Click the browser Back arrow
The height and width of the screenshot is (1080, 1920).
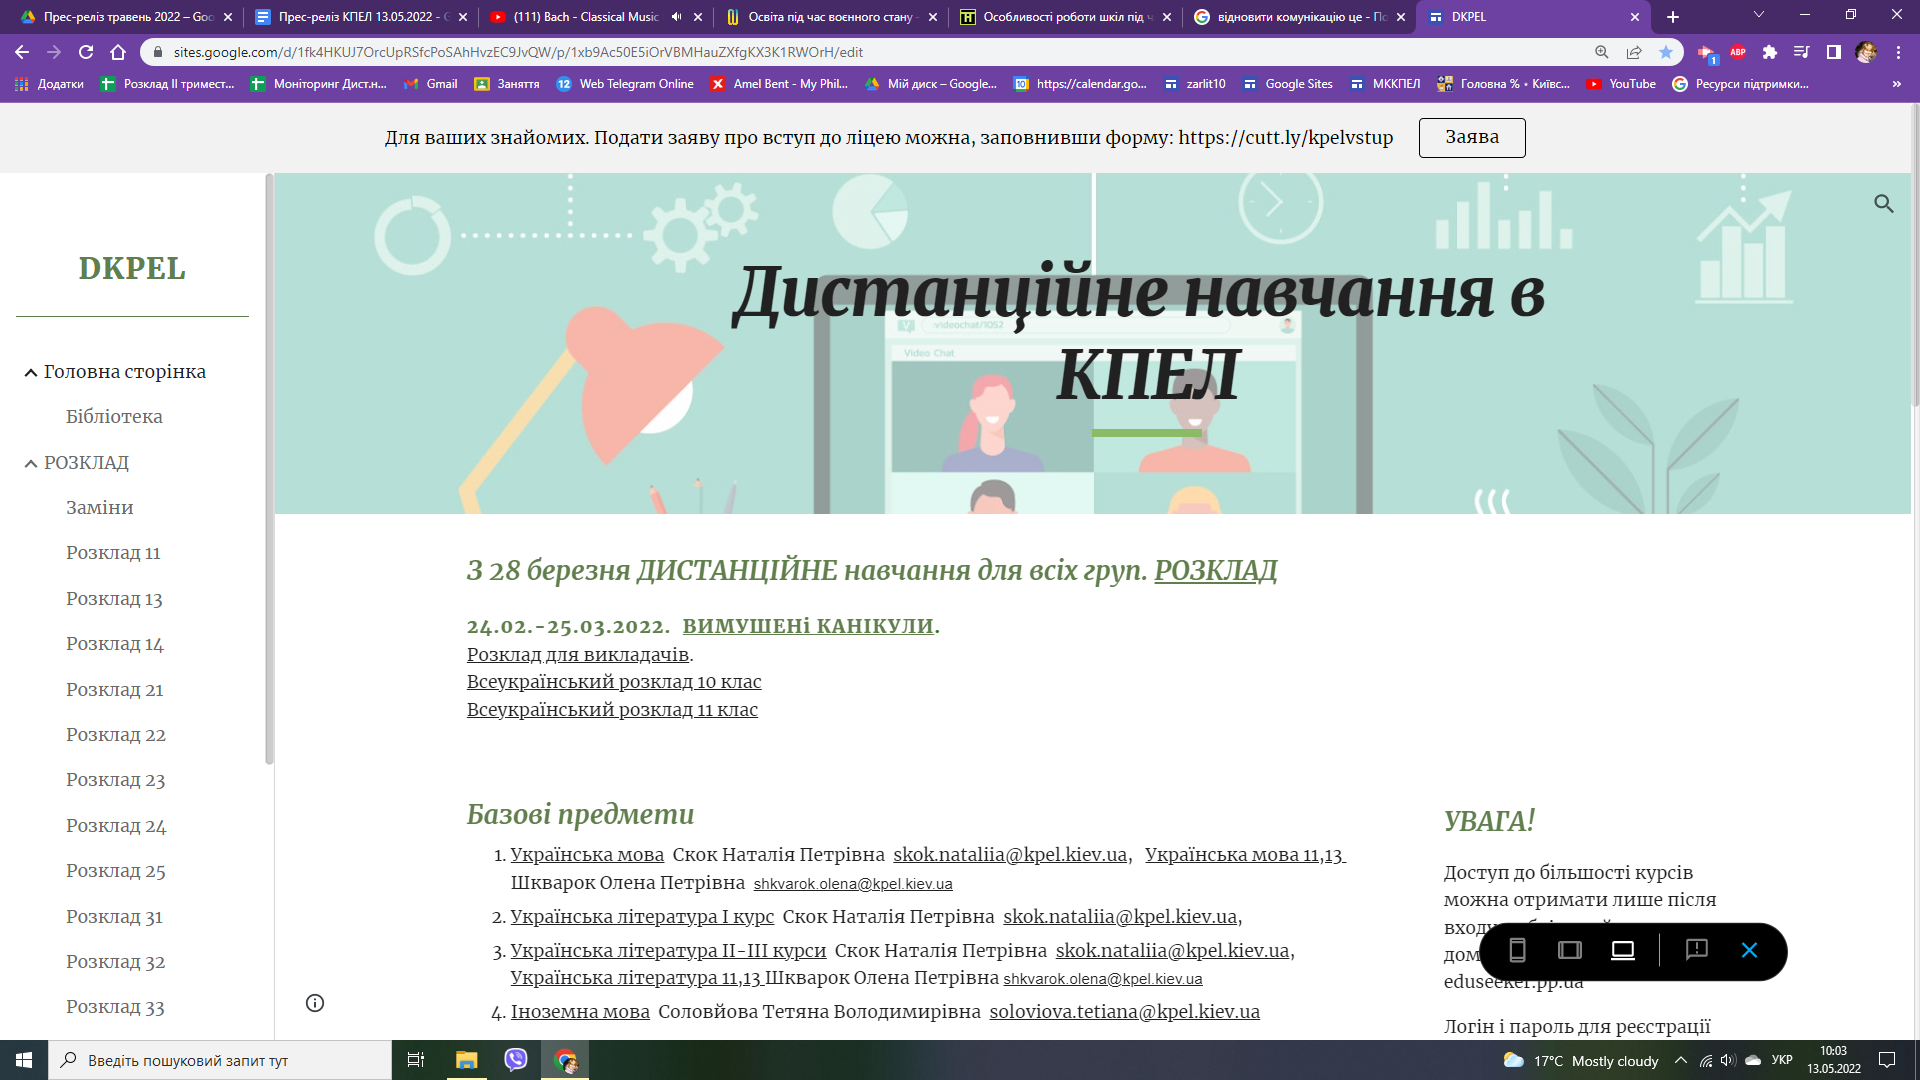tap(22, 52)
